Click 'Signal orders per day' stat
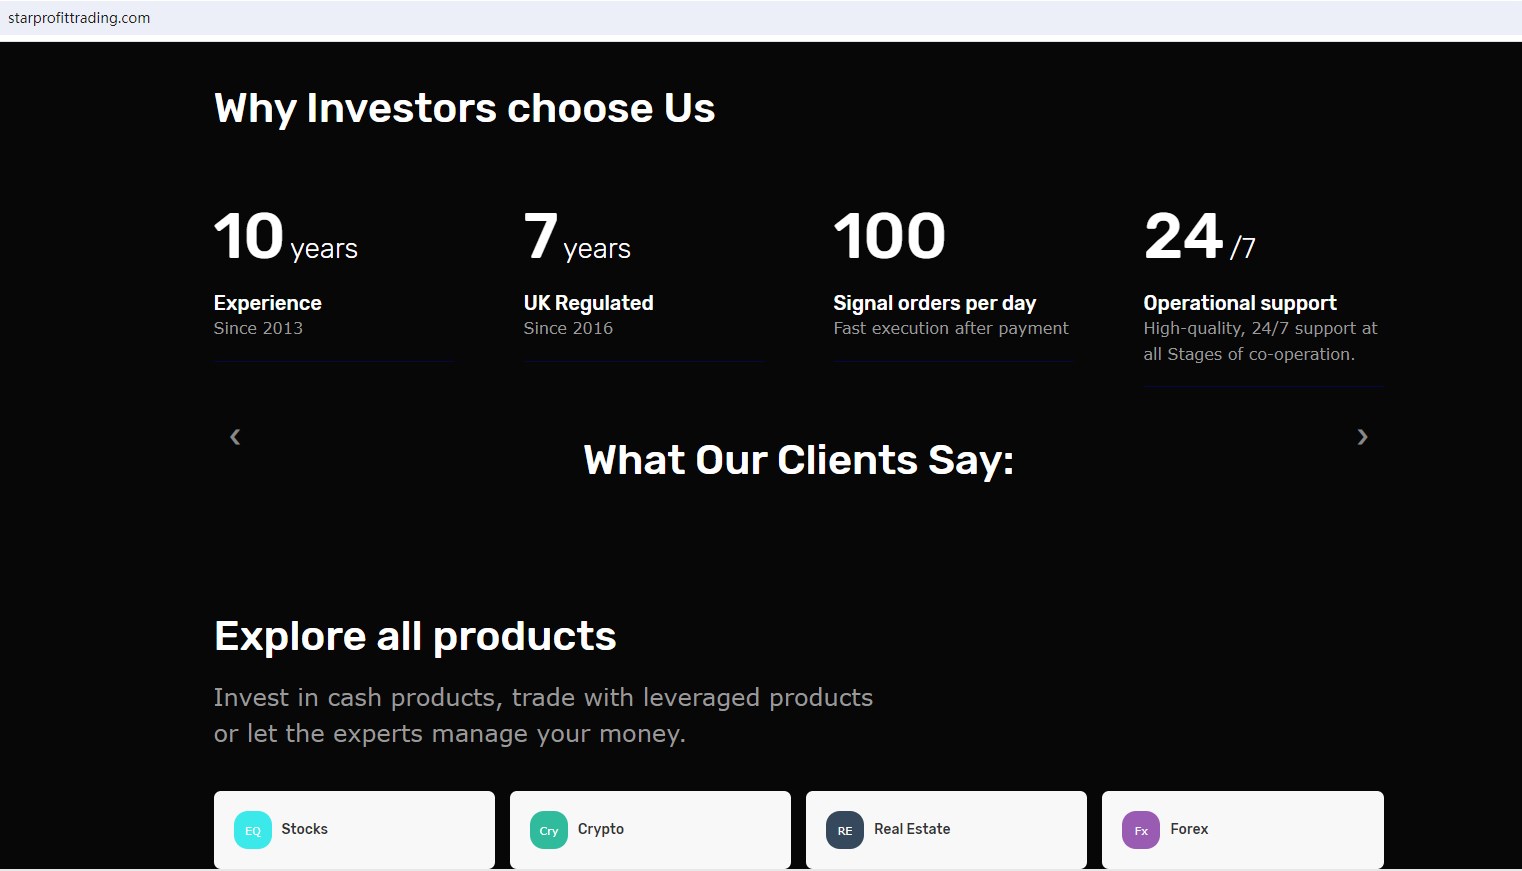1522x871 pixels. (934, 303)
